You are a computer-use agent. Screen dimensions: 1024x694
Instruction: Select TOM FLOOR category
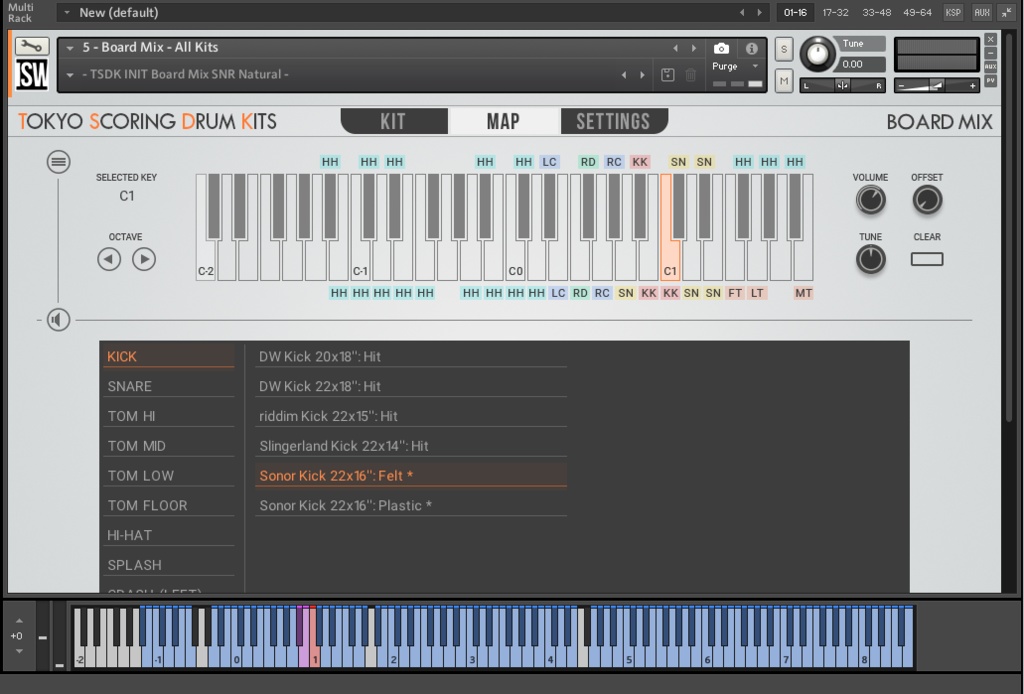point(168,505)
